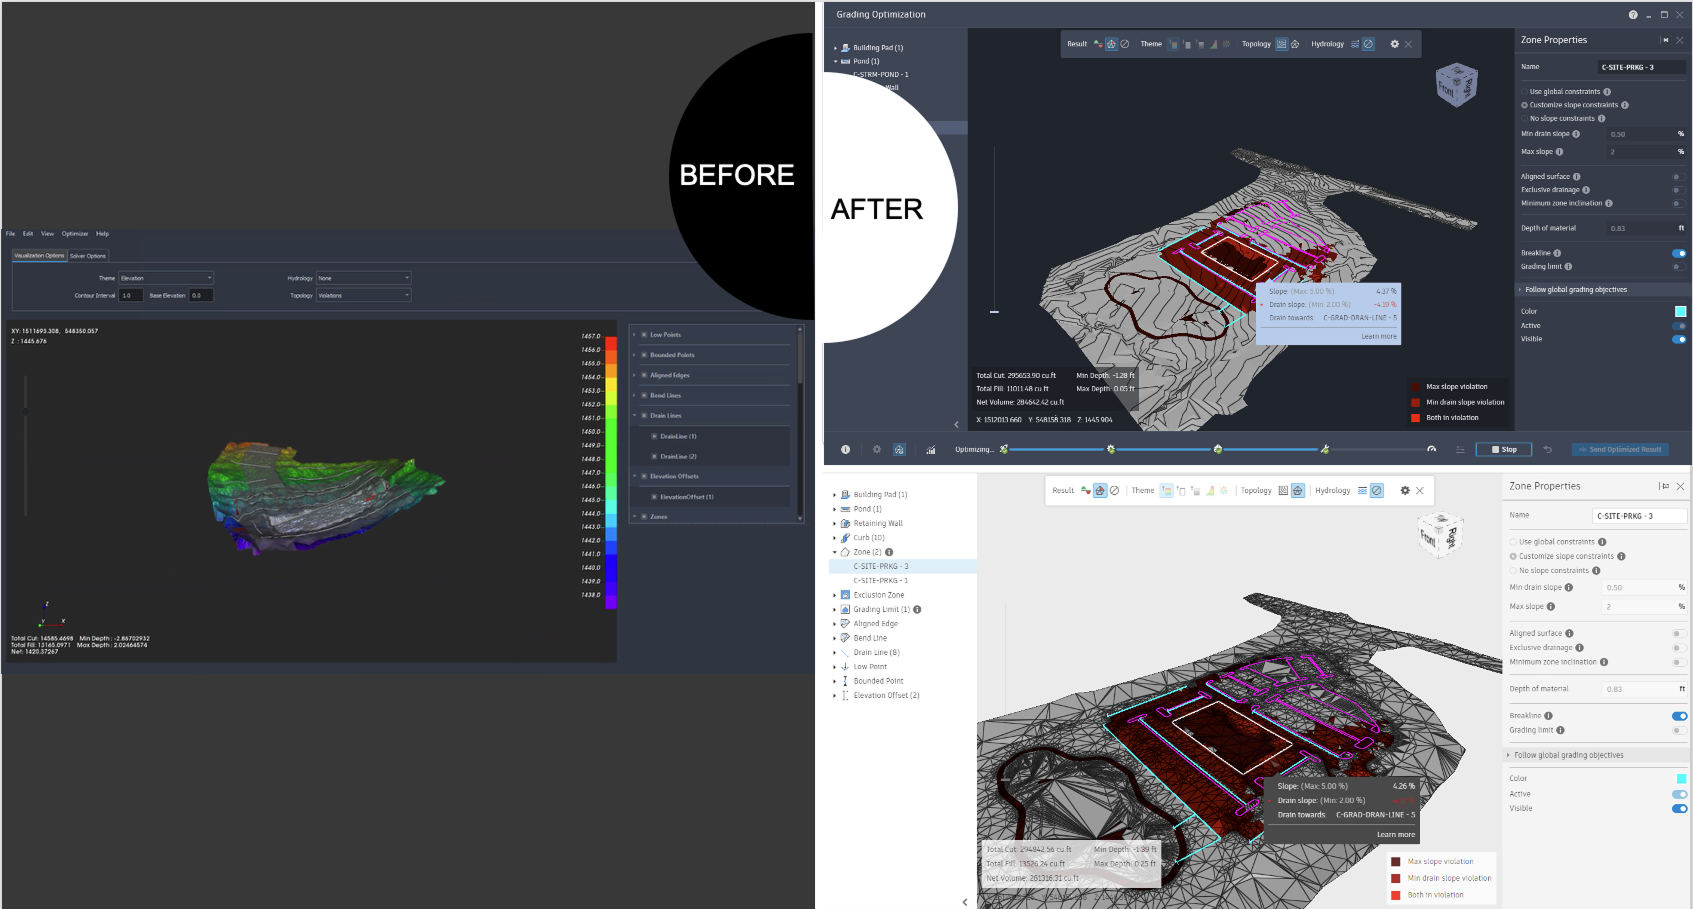Open Topology dropdown showing Violations
Screen dimensions: 1693x909
tap(364, 295)
